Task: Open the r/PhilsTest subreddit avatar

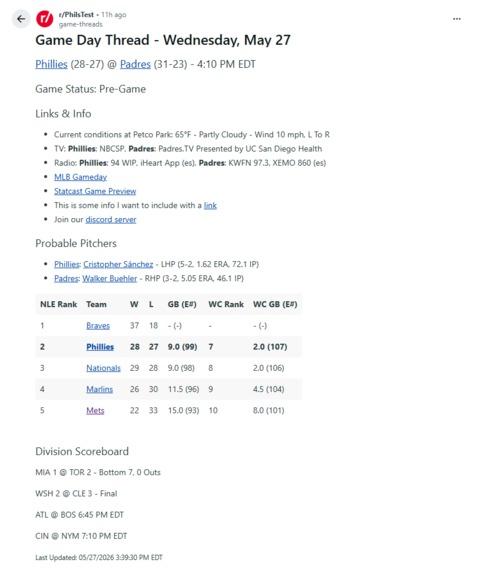Action: click(x=45, y=19)
